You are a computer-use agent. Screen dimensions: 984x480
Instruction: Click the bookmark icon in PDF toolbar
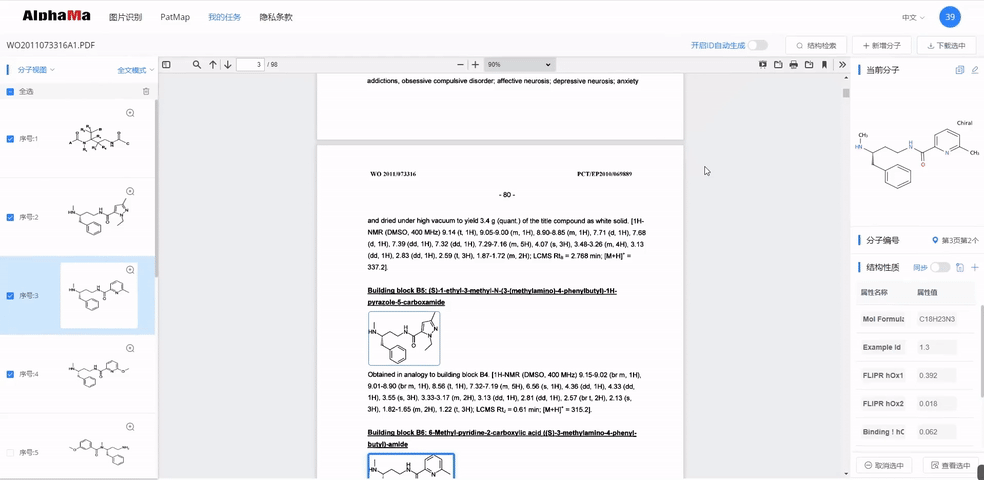[824, 65]
